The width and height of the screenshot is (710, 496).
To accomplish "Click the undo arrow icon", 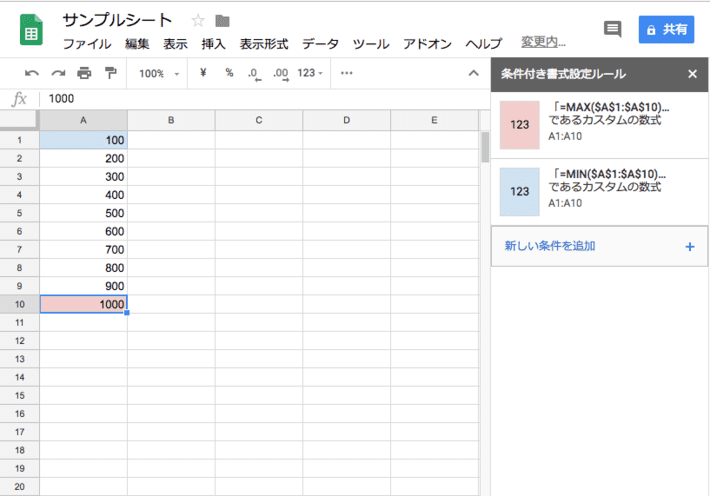I will coord(32,73).
